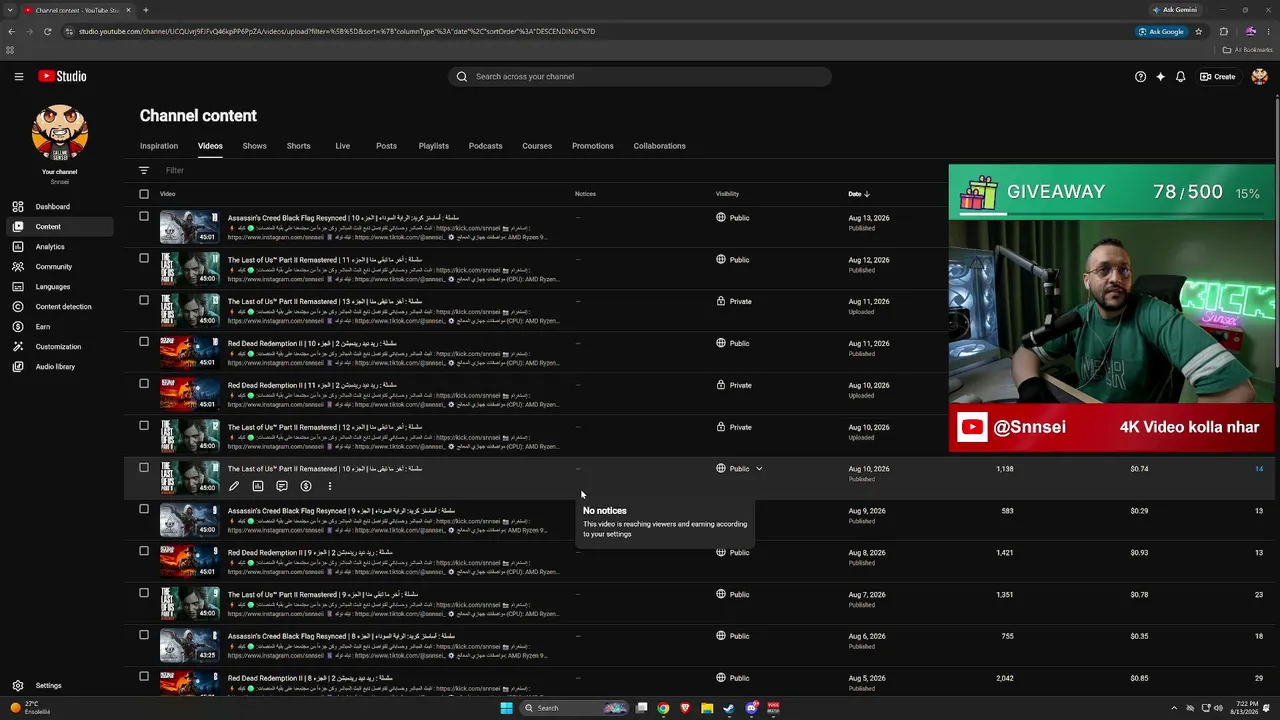The height and width of the screenshot is (720, 1280).
Task: Switch to the Live tab
Action: pyautogui.click(x=342, y=146)
